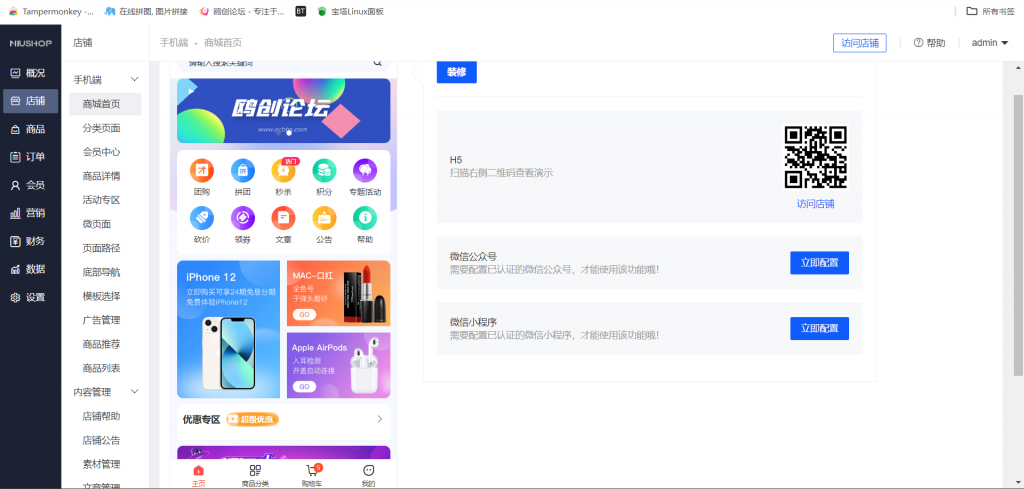The image size is (1024, 489).
Task: Tap the 砍价 icon in preview
Action: pos(202,217)
